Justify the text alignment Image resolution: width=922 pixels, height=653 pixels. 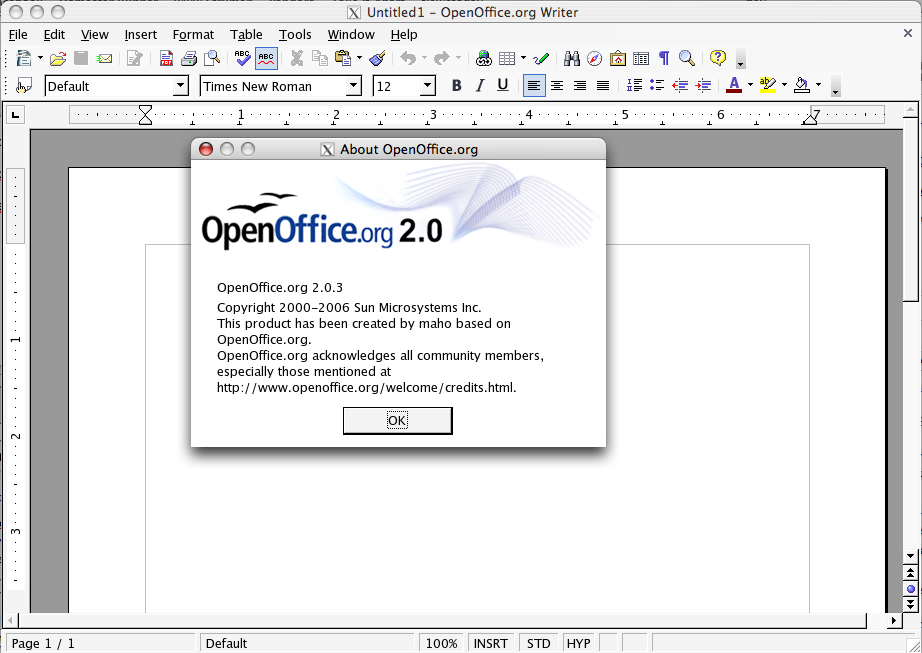click(x=603, y=86)
